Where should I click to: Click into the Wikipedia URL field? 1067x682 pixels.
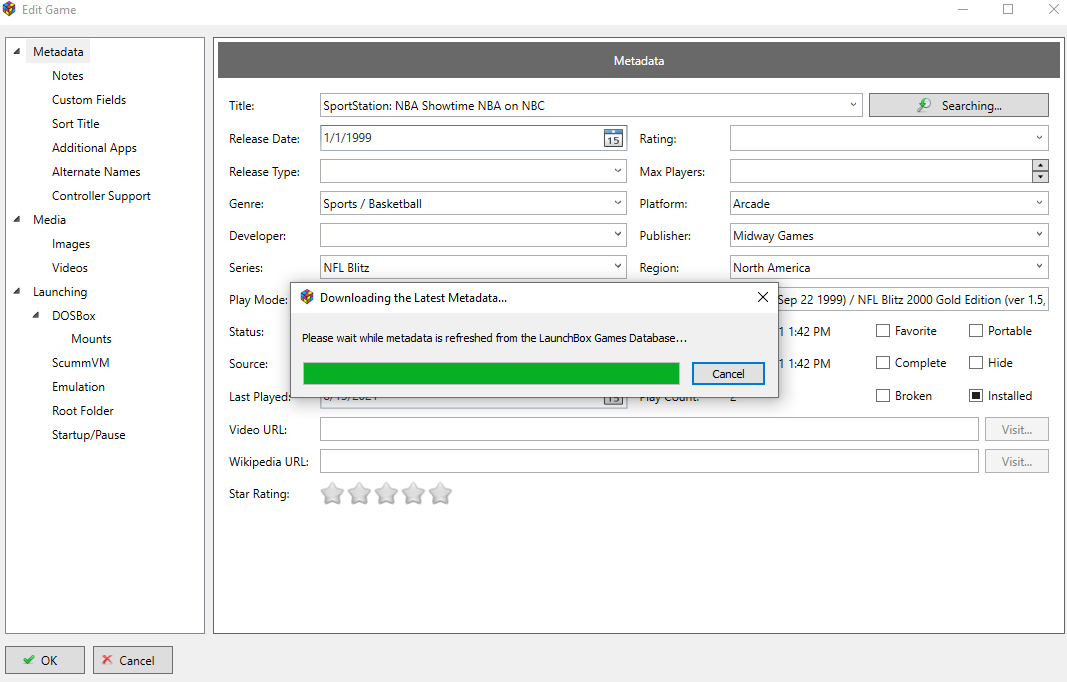tap(649, 461)
